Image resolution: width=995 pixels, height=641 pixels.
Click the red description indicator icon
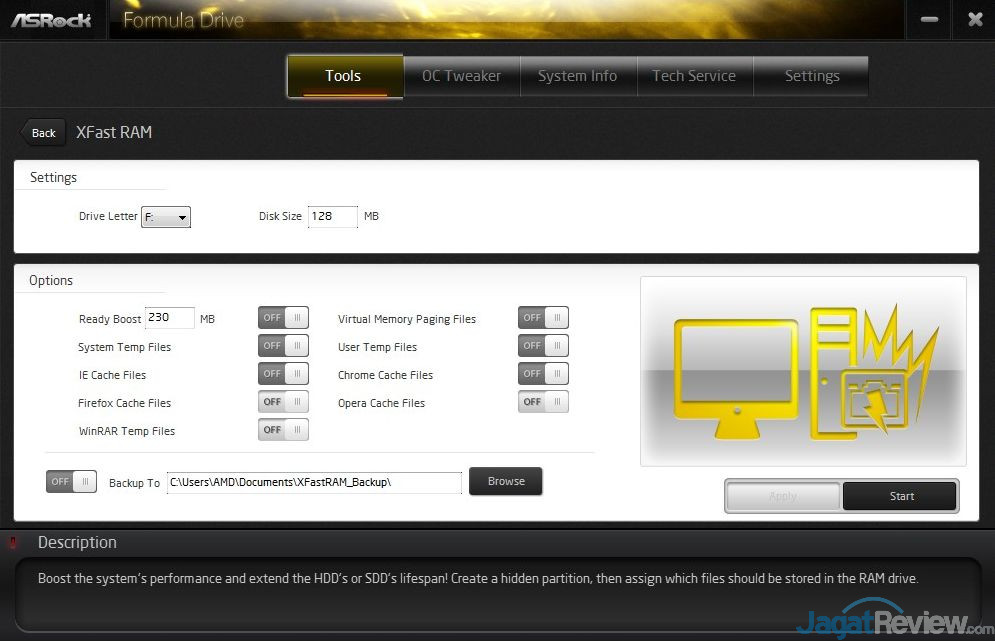pyautogui.click(x=12, y=542)
